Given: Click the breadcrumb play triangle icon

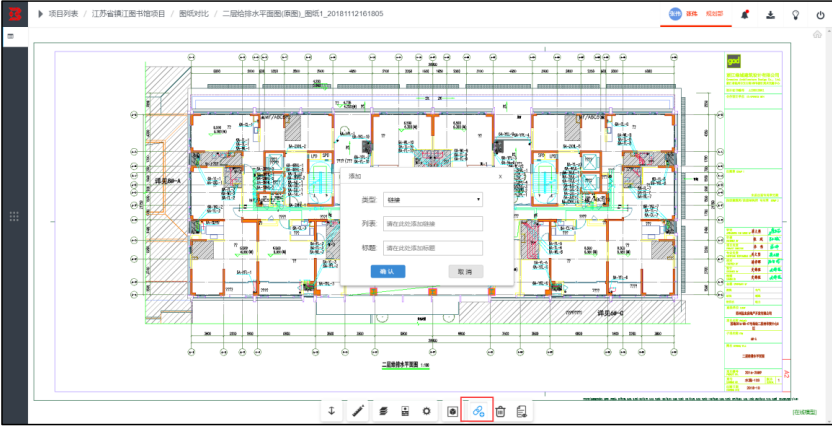Looking at the screenshot, I should (x=40, y=14).
